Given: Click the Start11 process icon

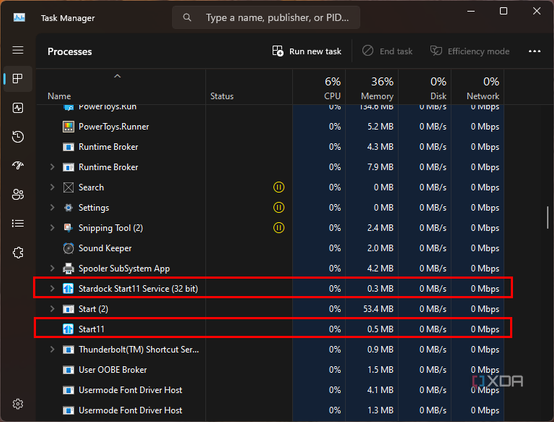Looking at the screenshot, I should [68, 329].
